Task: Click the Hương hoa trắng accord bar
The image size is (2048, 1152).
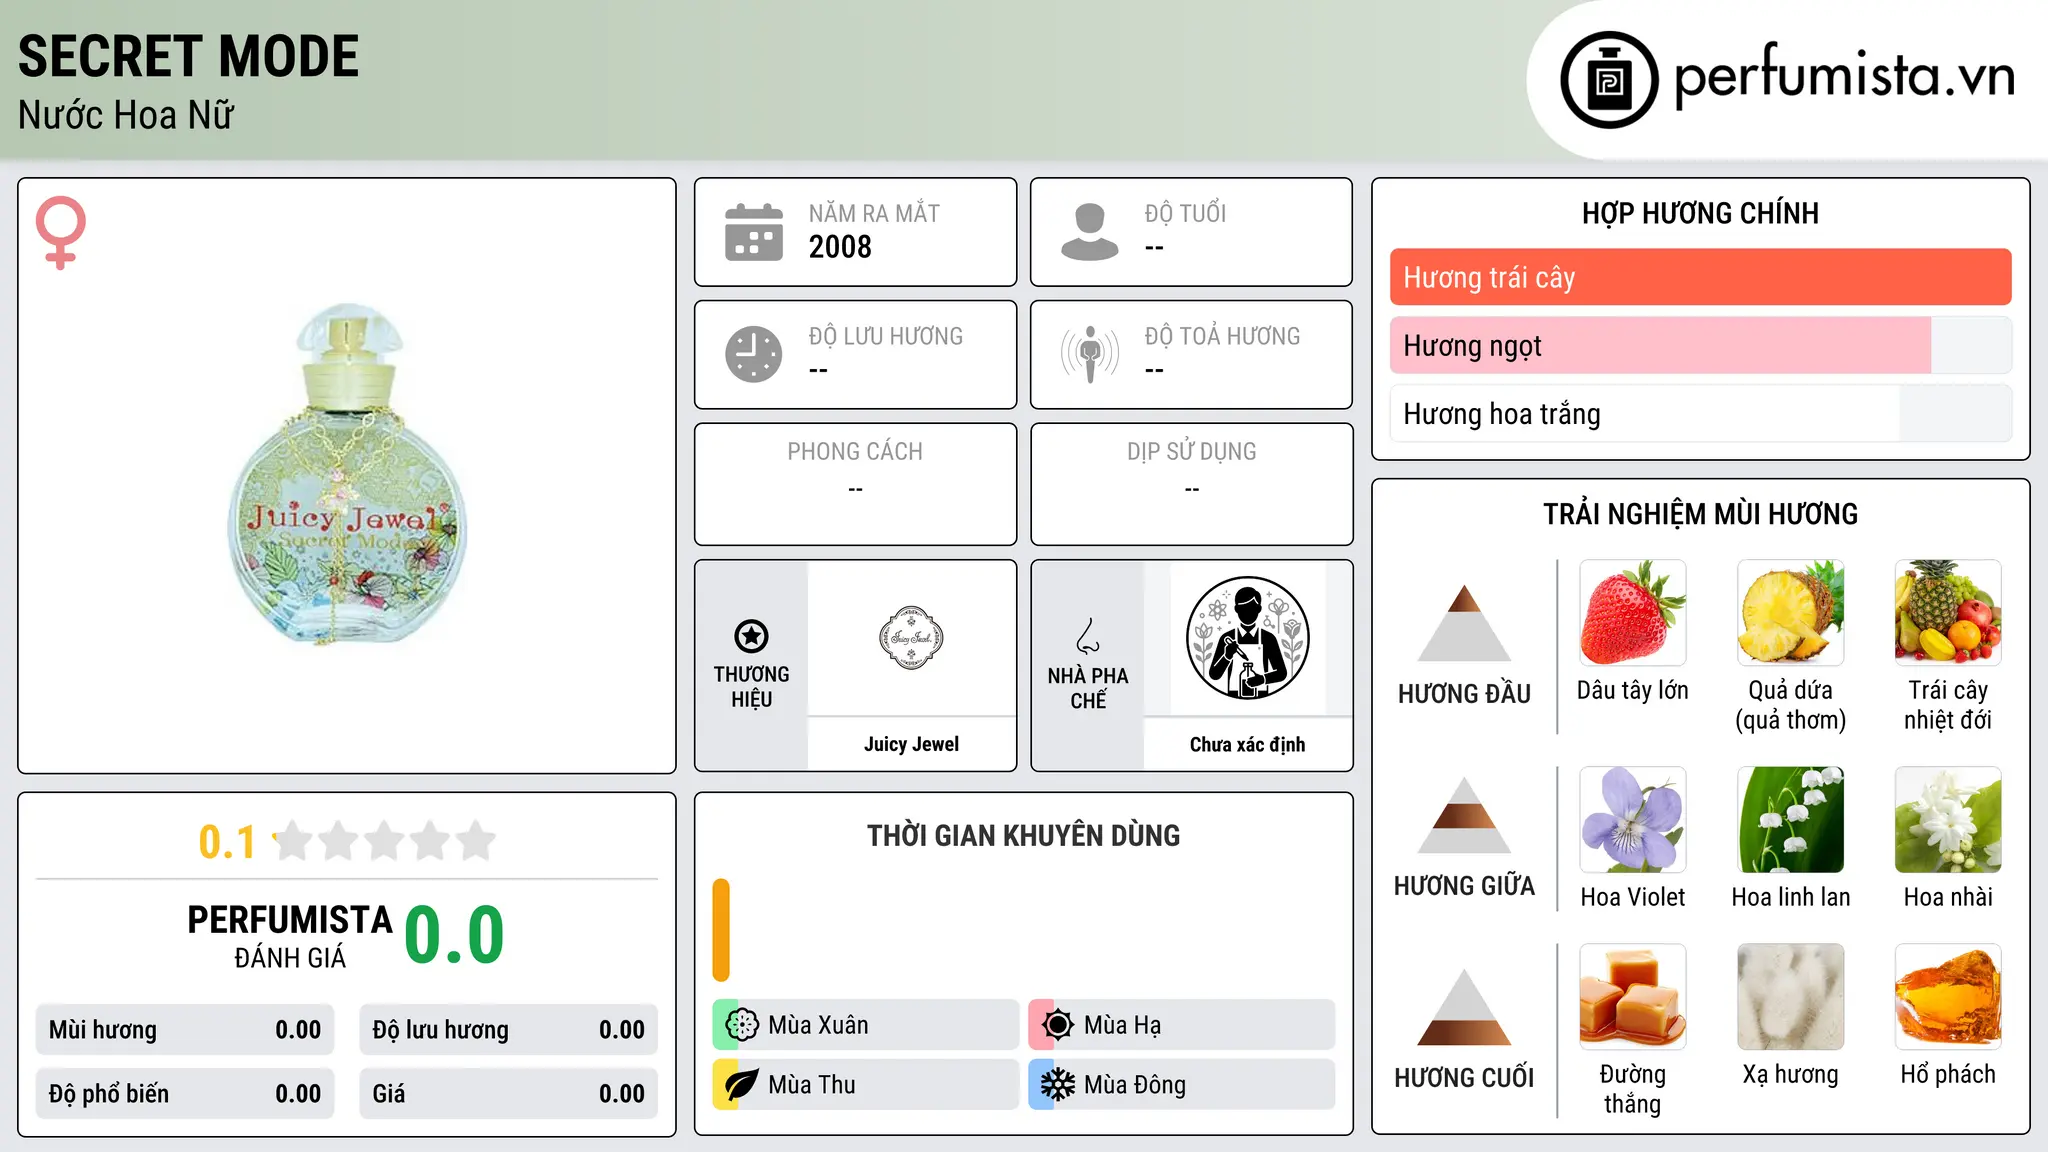Action: pyautogui.click(x=1700, y=414)
